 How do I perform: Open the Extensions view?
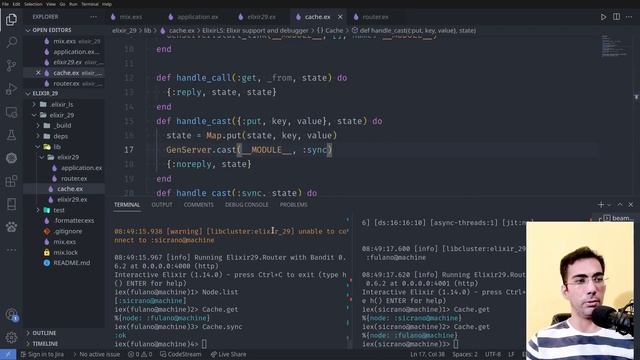pos(11,181)
